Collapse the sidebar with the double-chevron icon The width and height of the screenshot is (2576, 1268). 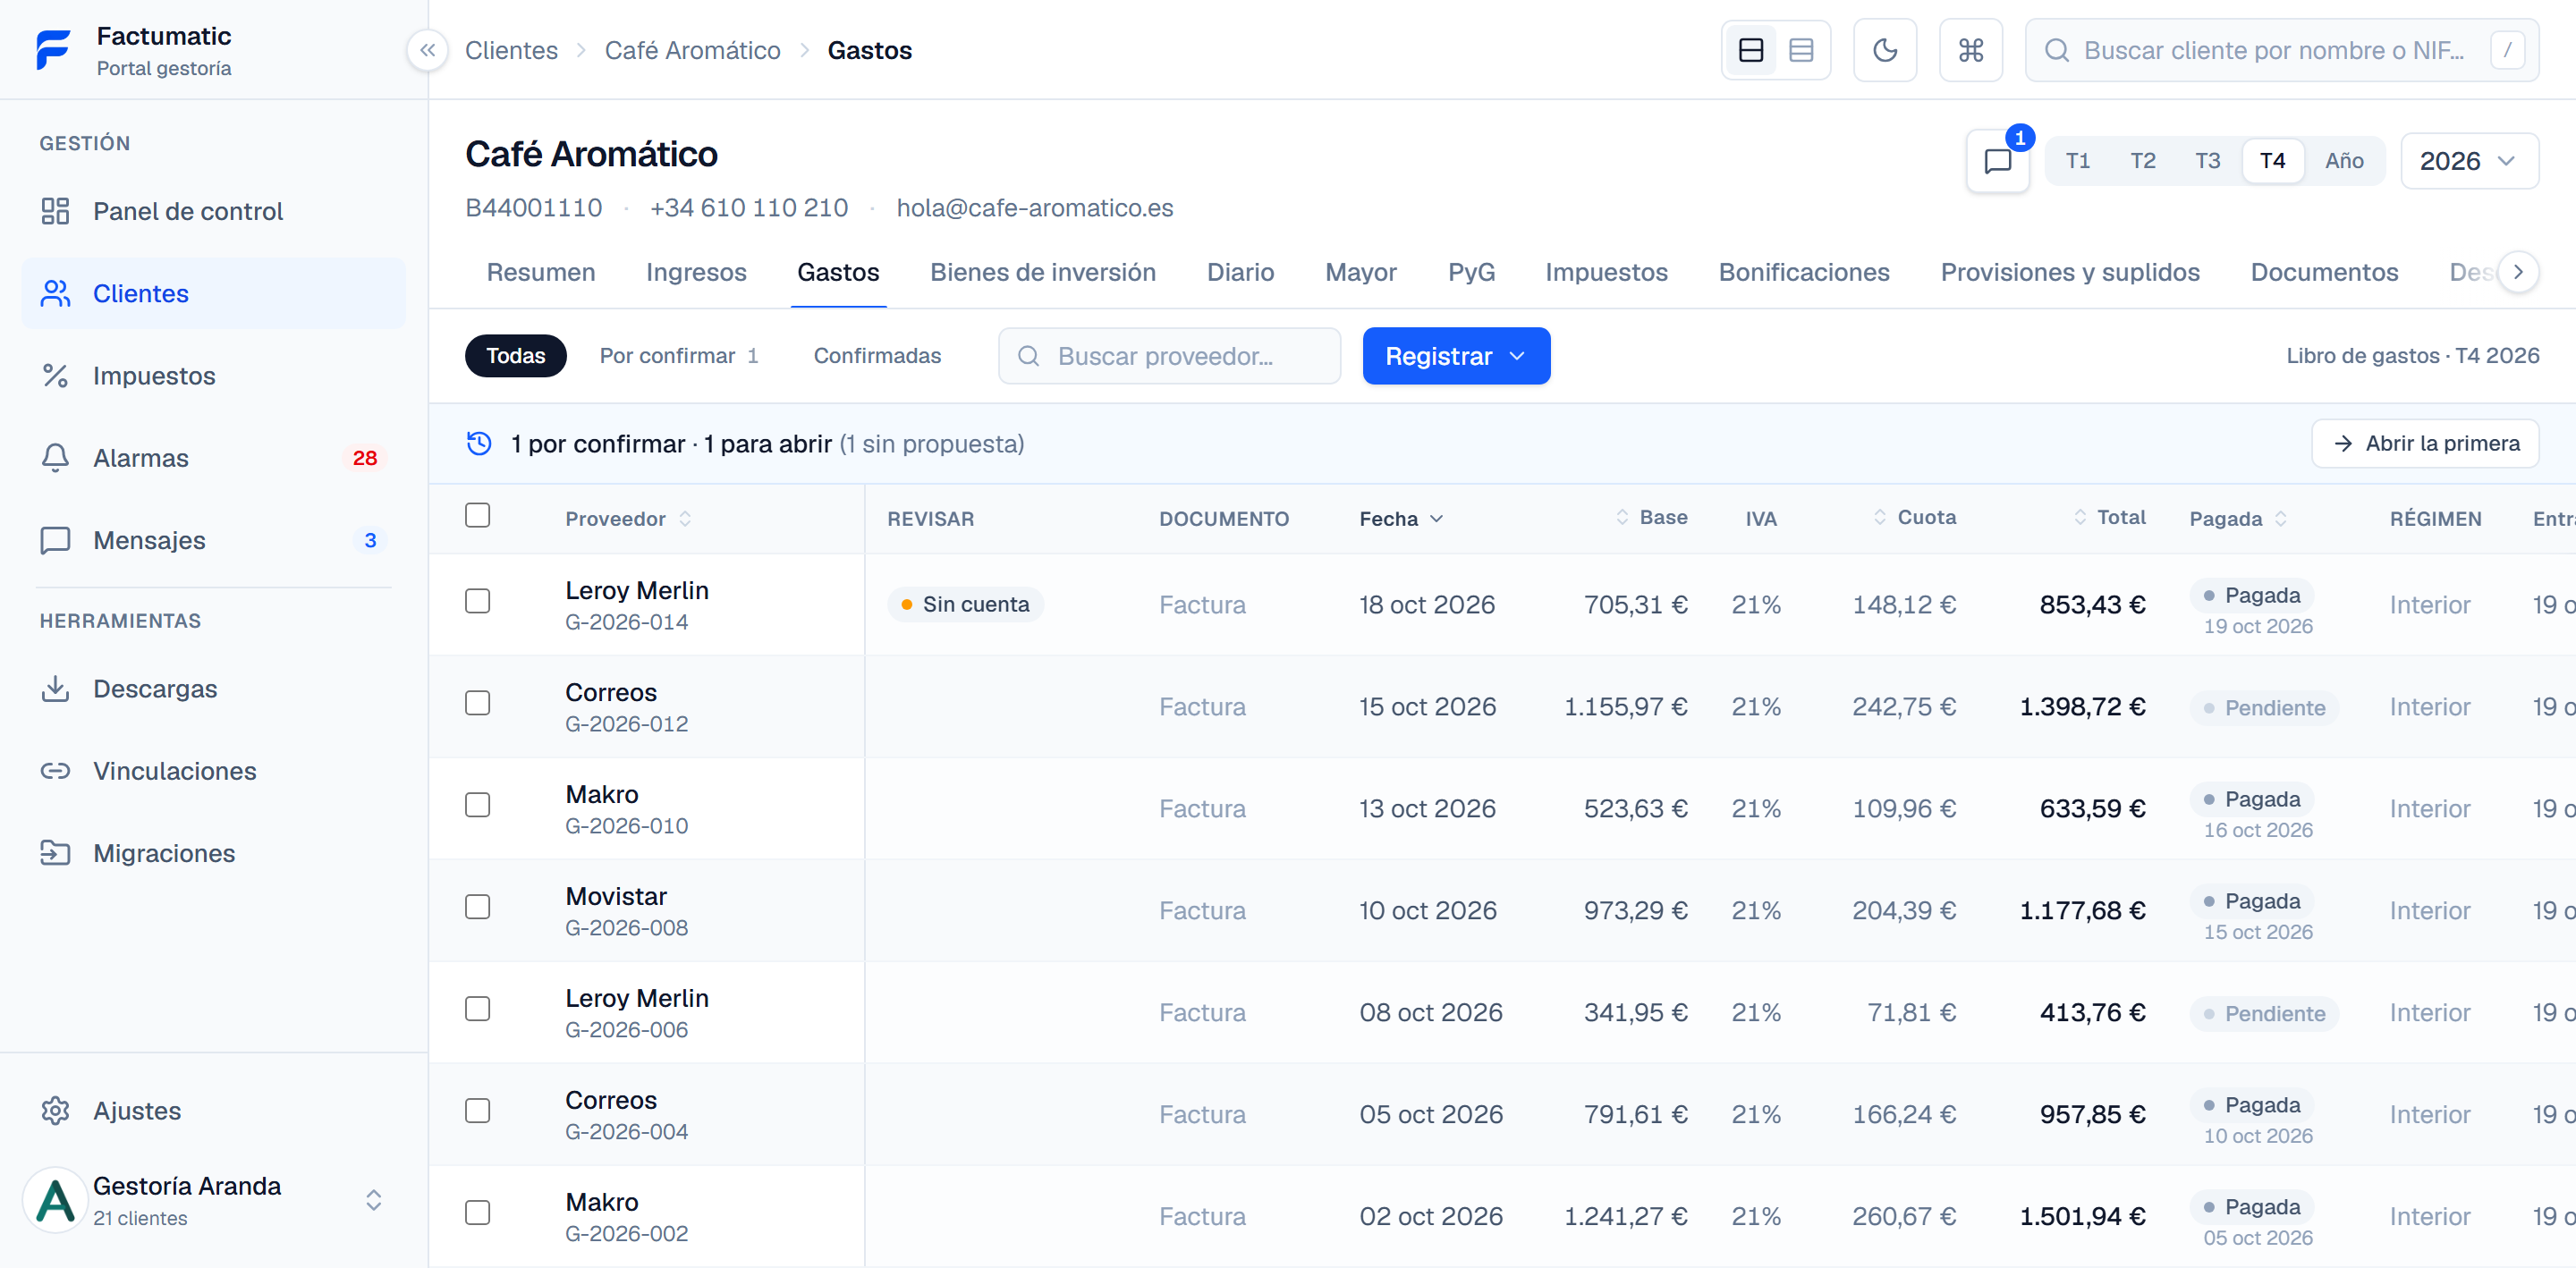point(427,50)
